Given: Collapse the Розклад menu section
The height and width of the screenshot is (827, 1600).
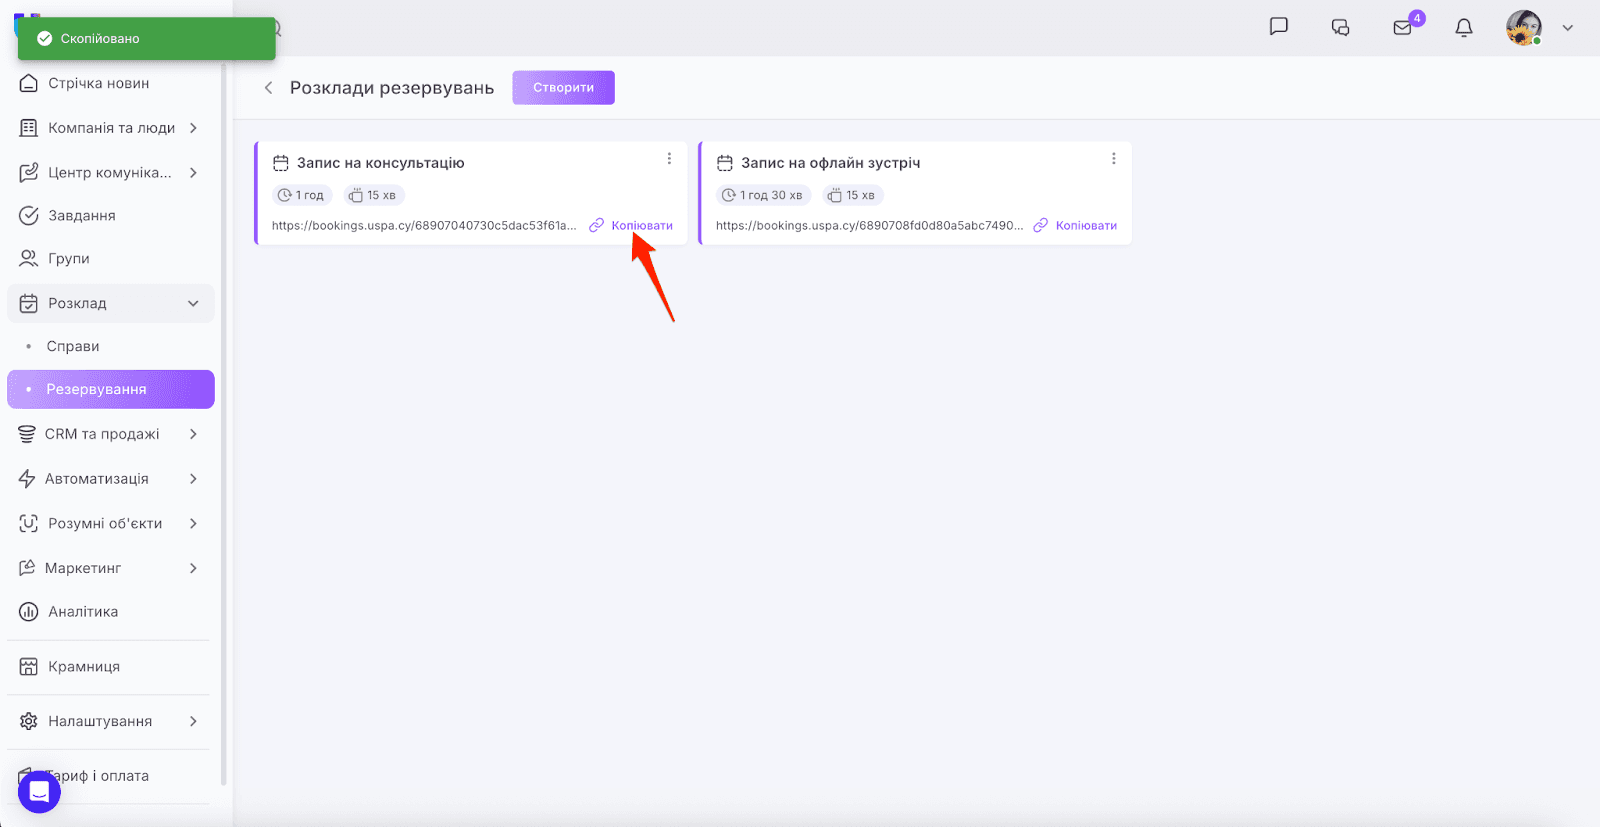Looking at the screenshot, I should [193, 303].
